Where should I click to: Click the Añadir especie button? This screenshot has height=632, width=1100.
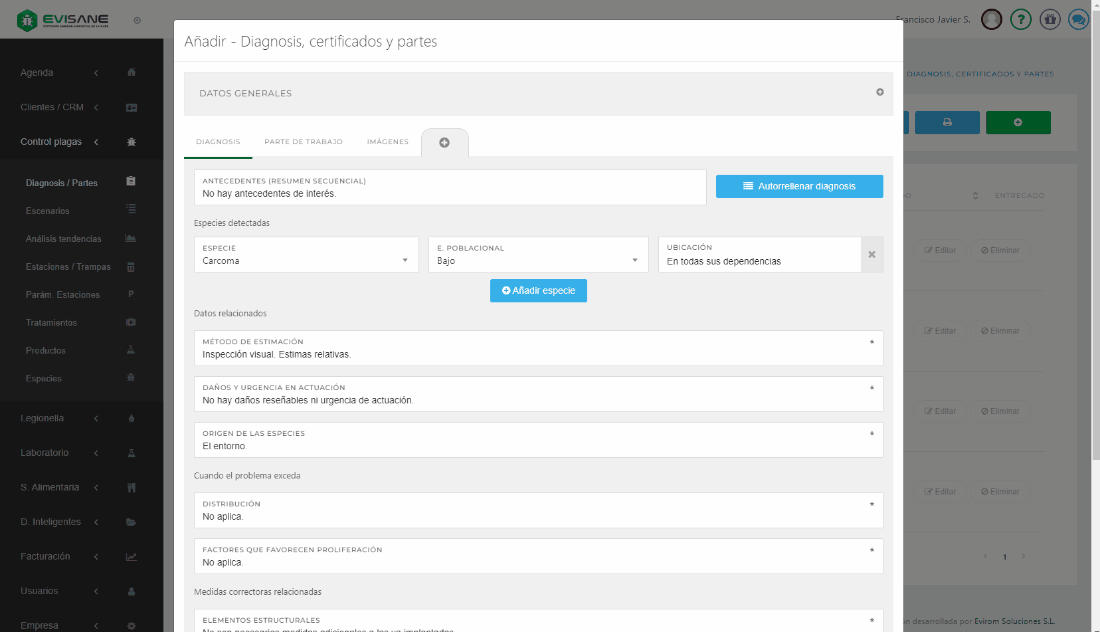pyautogui.click(x=538, y=290)
